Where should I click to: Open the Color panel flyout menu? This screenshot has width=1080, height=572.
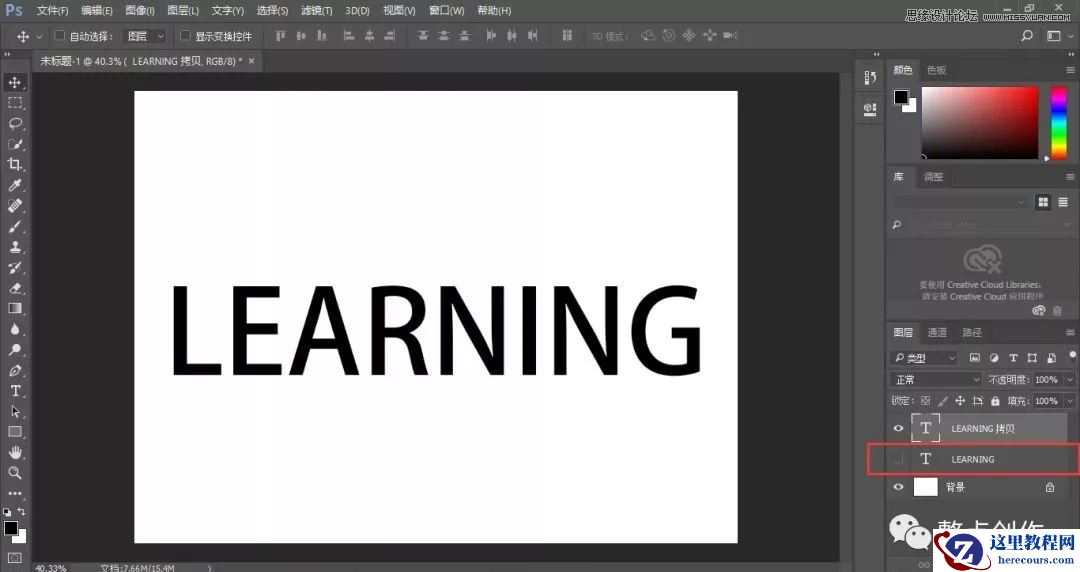1070,70
